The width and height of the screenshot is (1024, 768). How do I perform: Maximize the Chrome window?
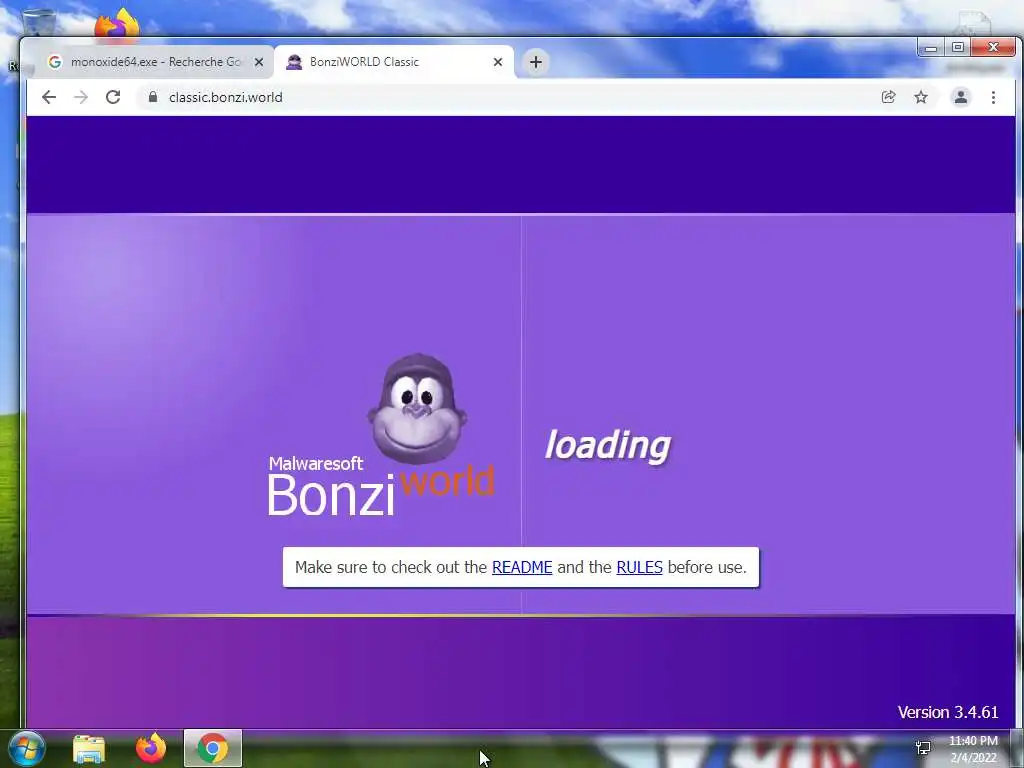click(x=957, y=48)
